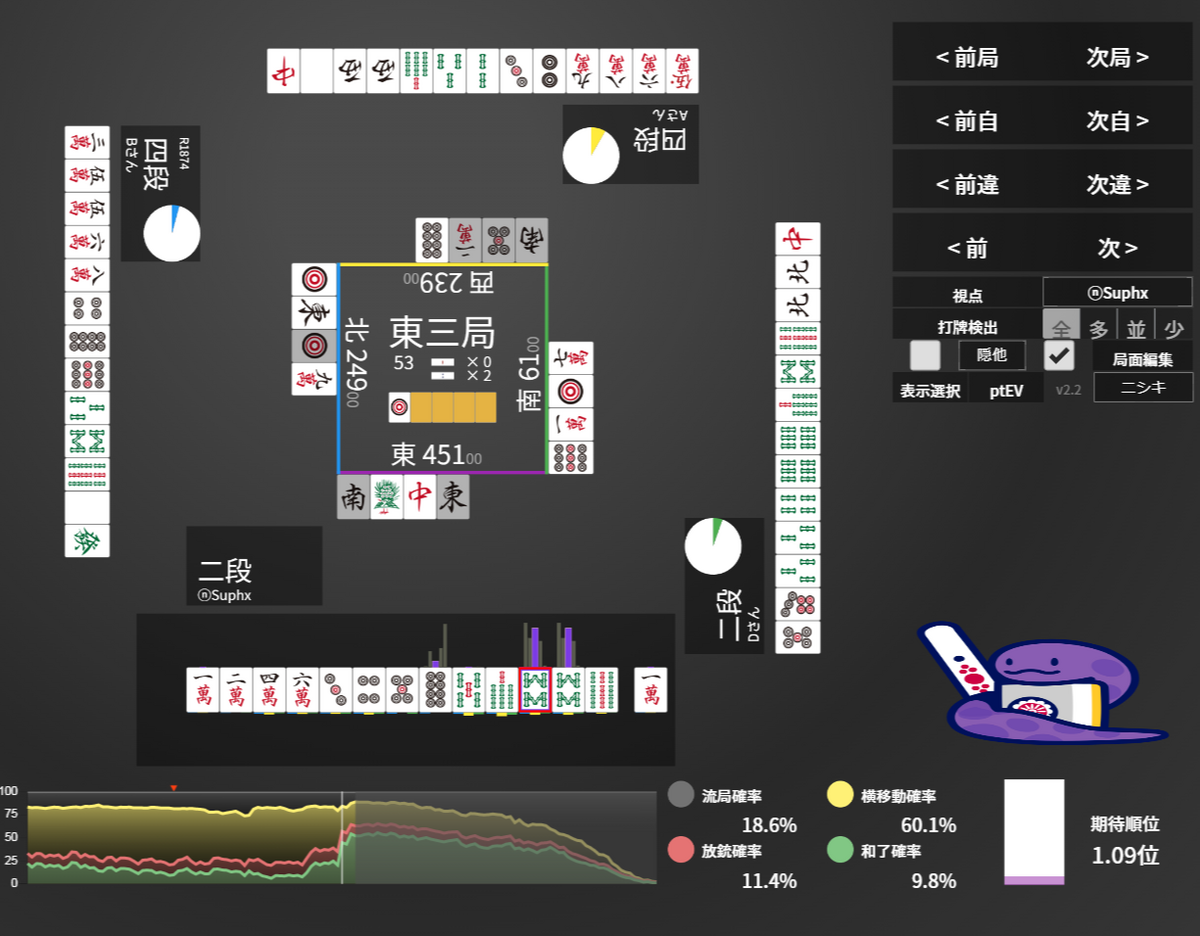
Task: Click A-san's yellow pie chart
Action: [x=591, y=155]
